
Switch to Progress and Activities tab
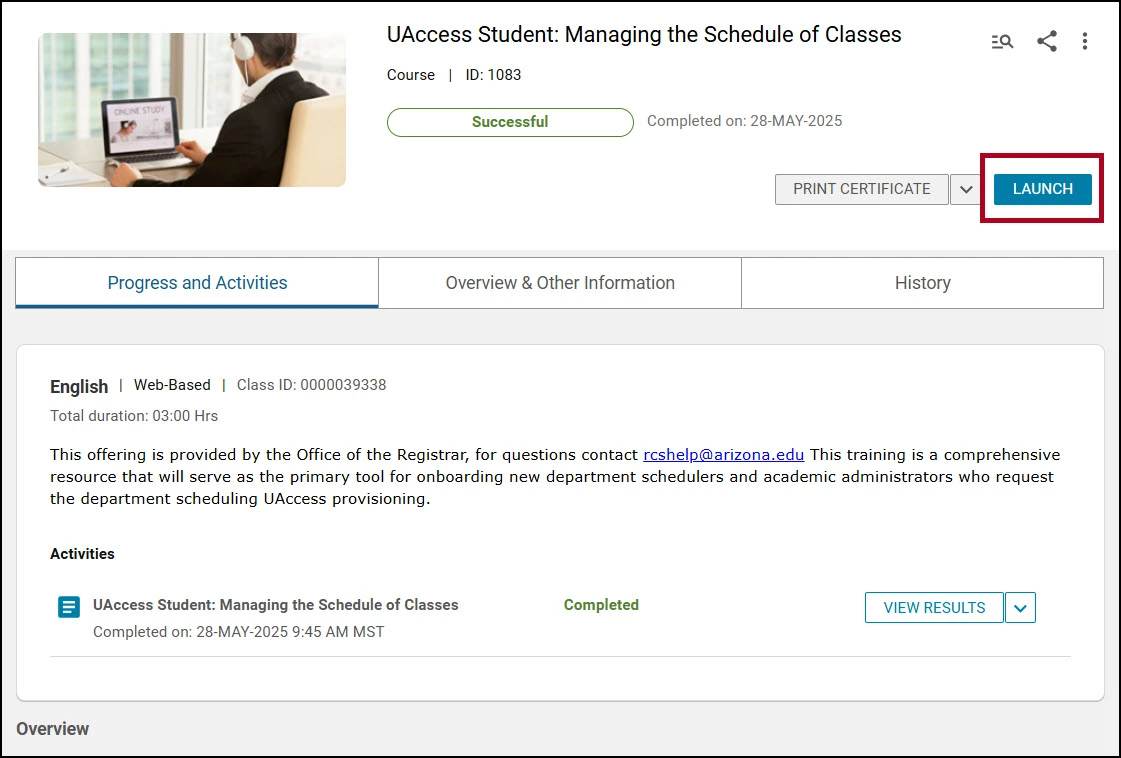197,283
